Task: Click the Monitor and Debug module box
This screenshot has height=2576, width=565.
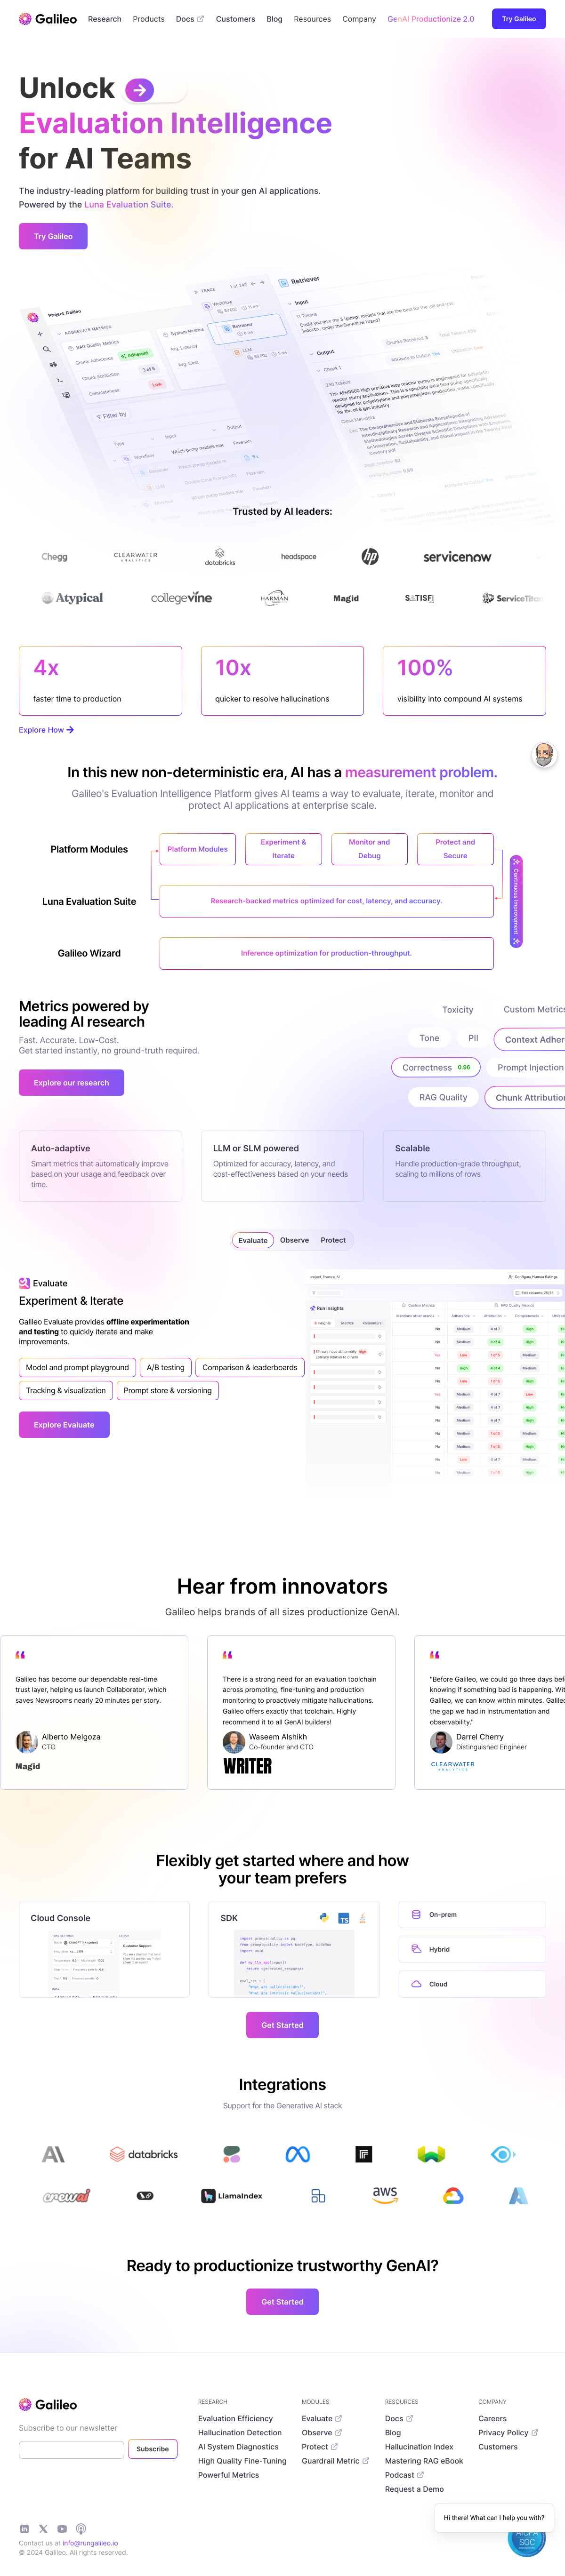Action: pos(369,849)
